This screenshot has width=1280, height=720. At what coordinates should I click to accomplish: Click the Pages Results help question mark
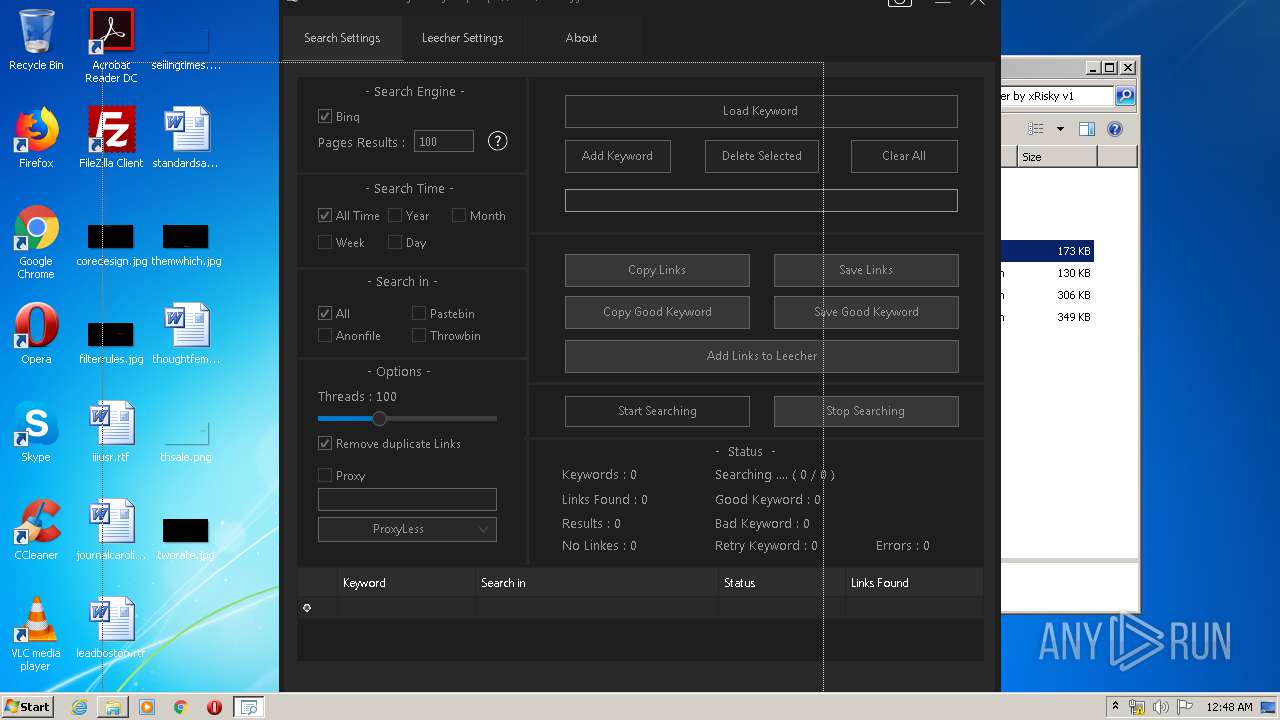497,141
